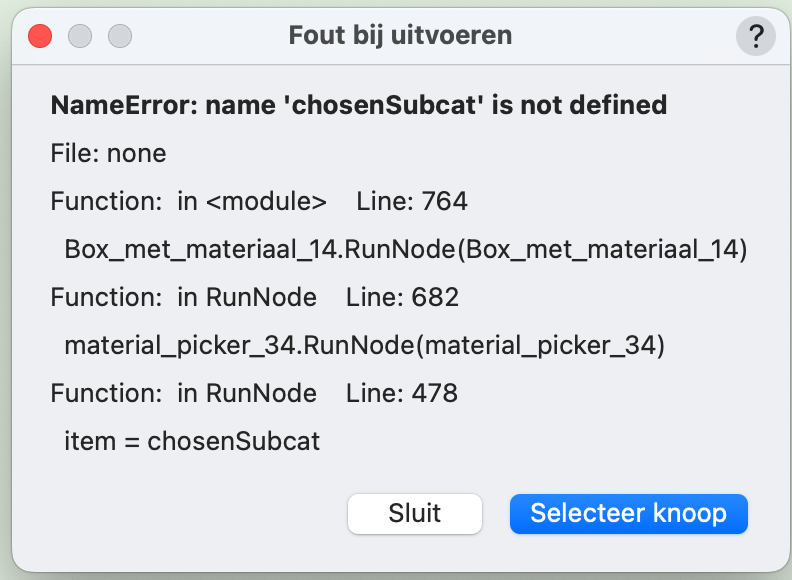Viewport: 792px width, 580px height.
Task: Click the '<module>' function label
Action: pyautogui.click(x=266, y=201)
